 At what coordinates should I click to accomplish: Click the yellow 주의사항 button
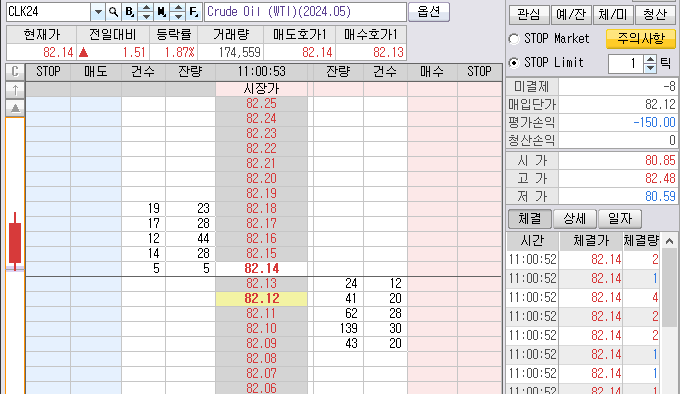point(641,39)
